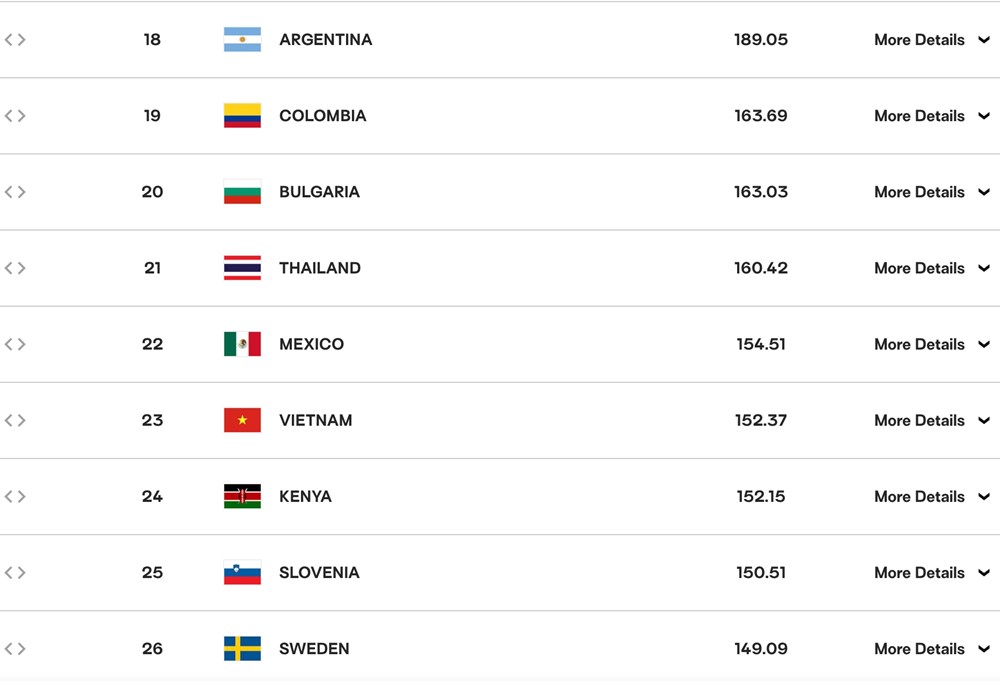The height and width of the screenshot is (681, 1000).
Task: Click the Kenya flag icon
Action: pyautogui.click(x=242, y=496)
